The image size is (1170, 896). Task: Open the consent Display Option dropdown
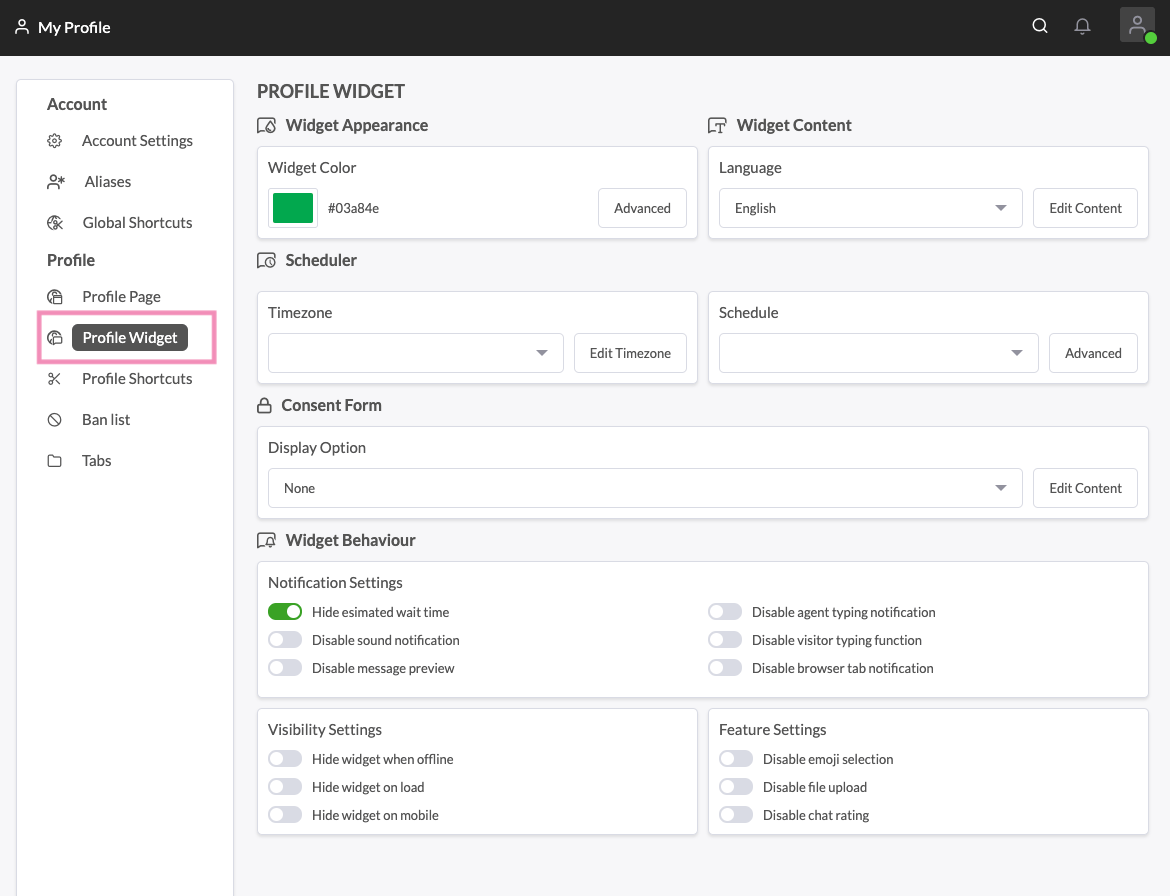coord(645,488)
